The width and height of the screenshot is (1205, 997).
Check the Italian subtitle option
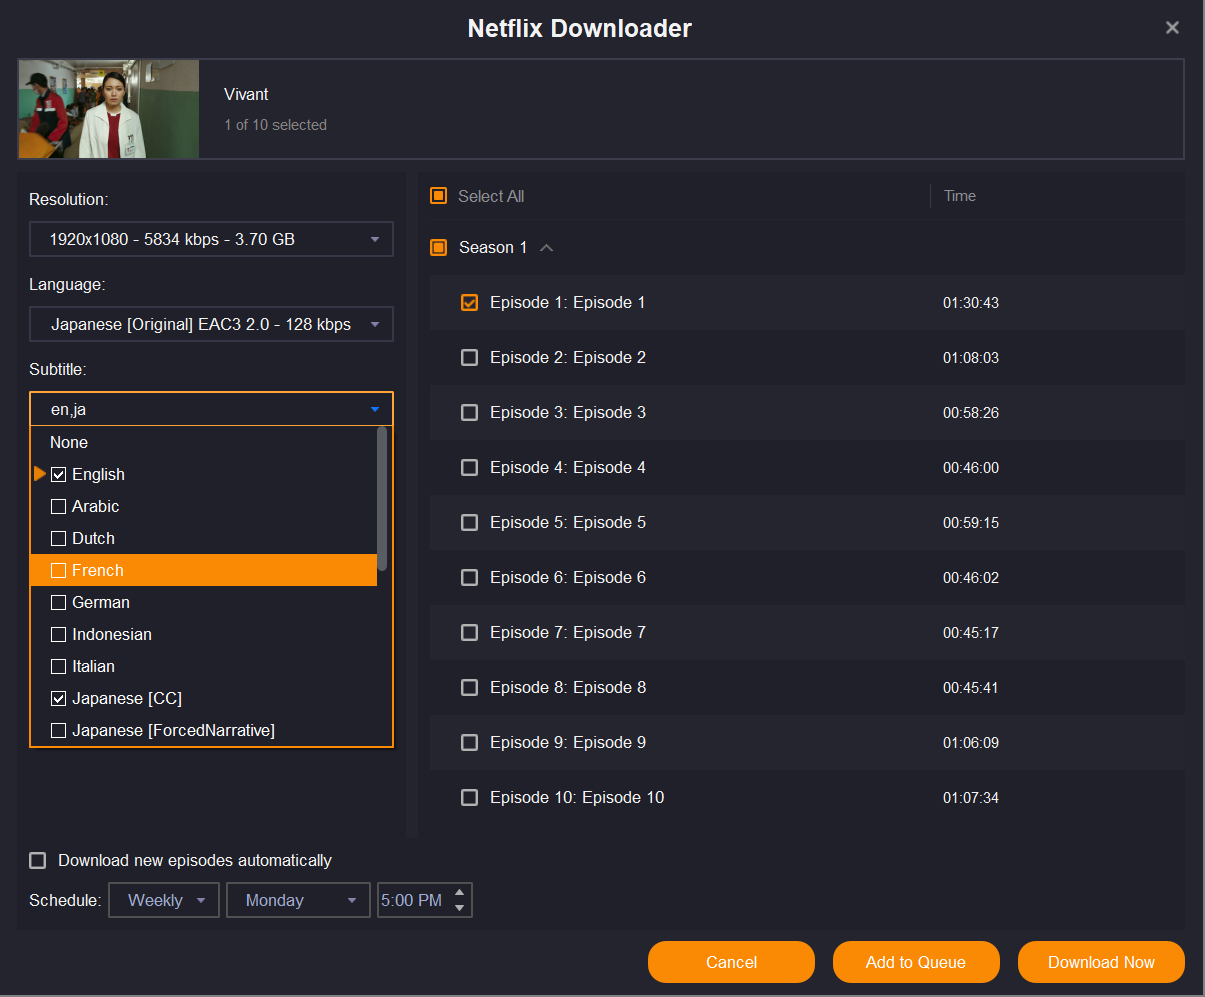[x=58, y=666]
